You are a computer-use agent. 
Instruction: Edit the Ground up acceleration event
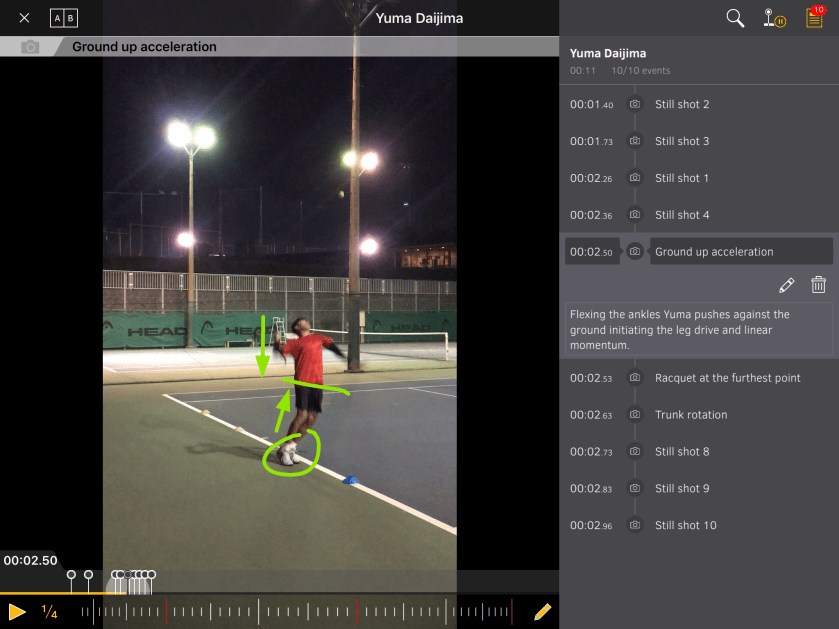click(786, 285)
